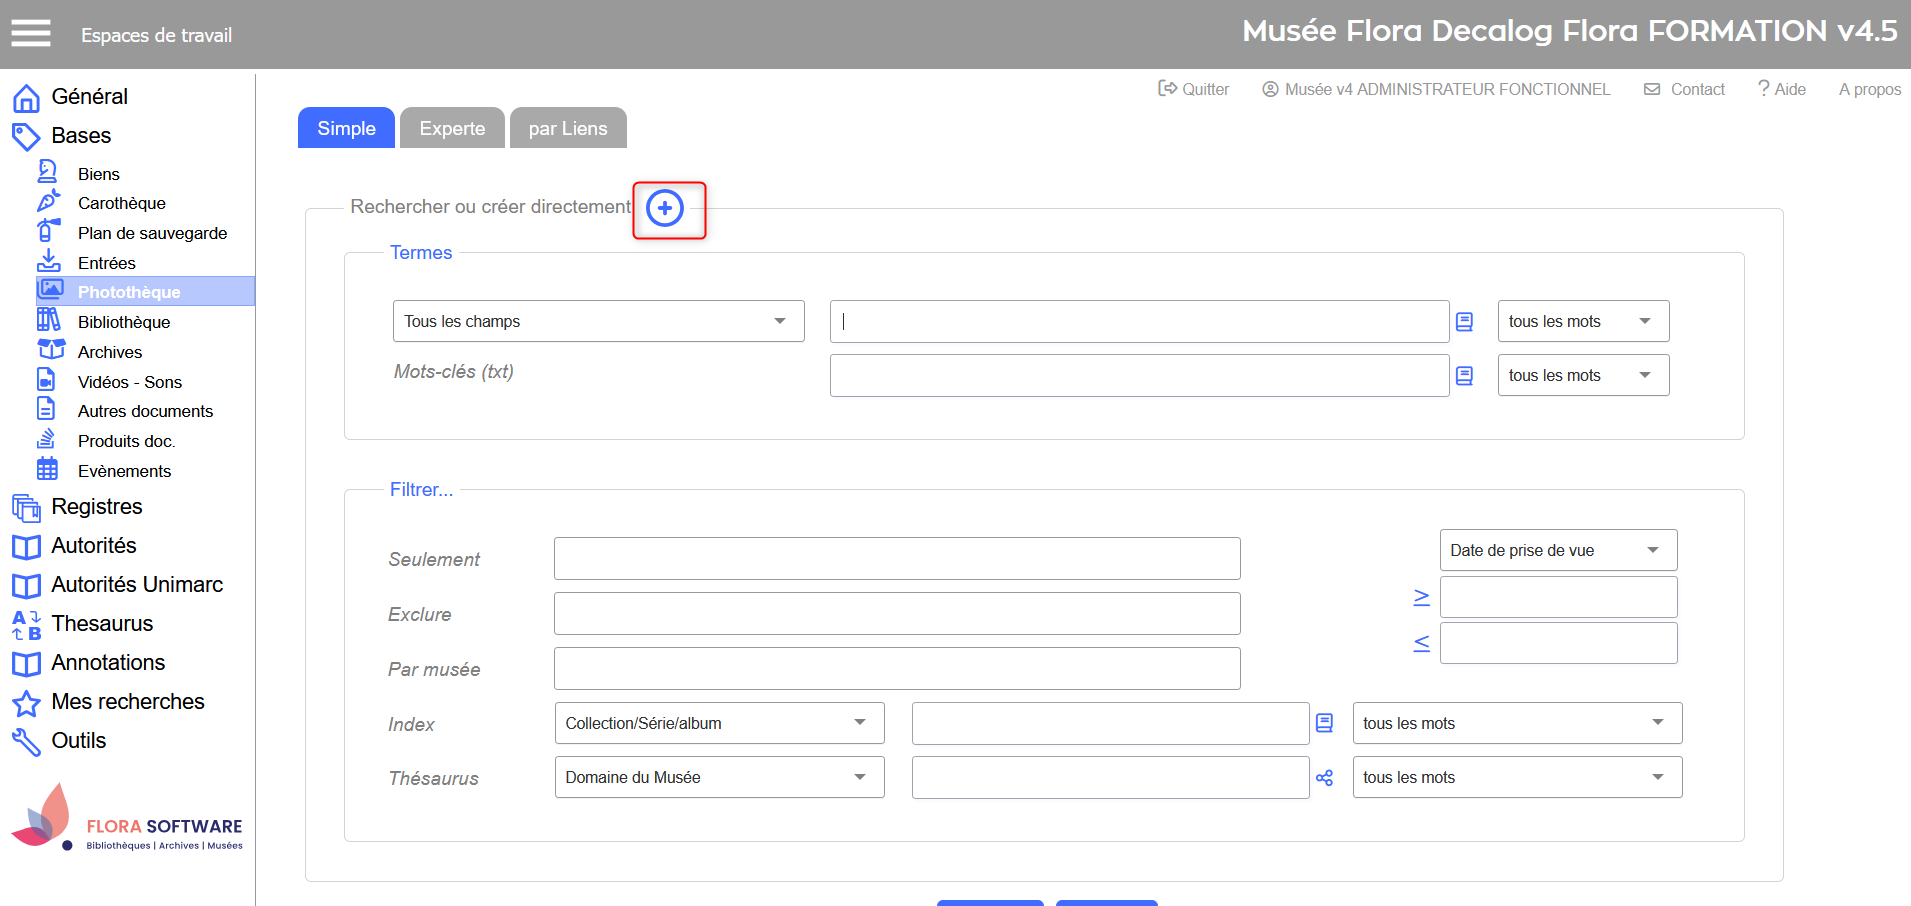This screenshot has width=1911, height=906.
Task: Open the Bibliothèque base in sidebar
Action: (x=124, y=322)
